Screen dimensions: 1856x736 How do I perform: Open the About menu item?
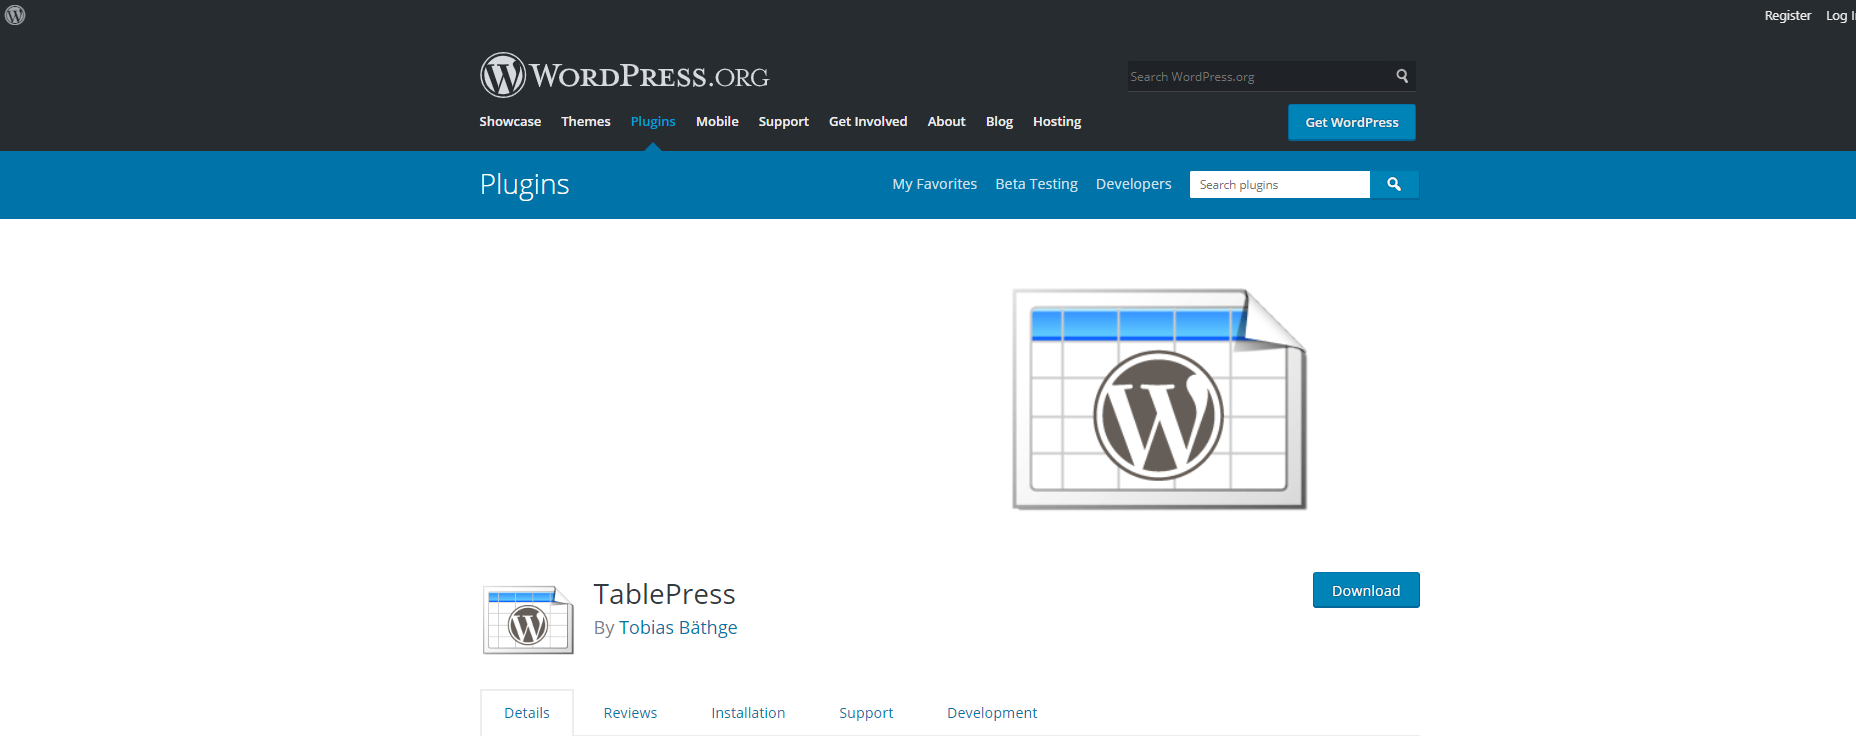(946, 122)
